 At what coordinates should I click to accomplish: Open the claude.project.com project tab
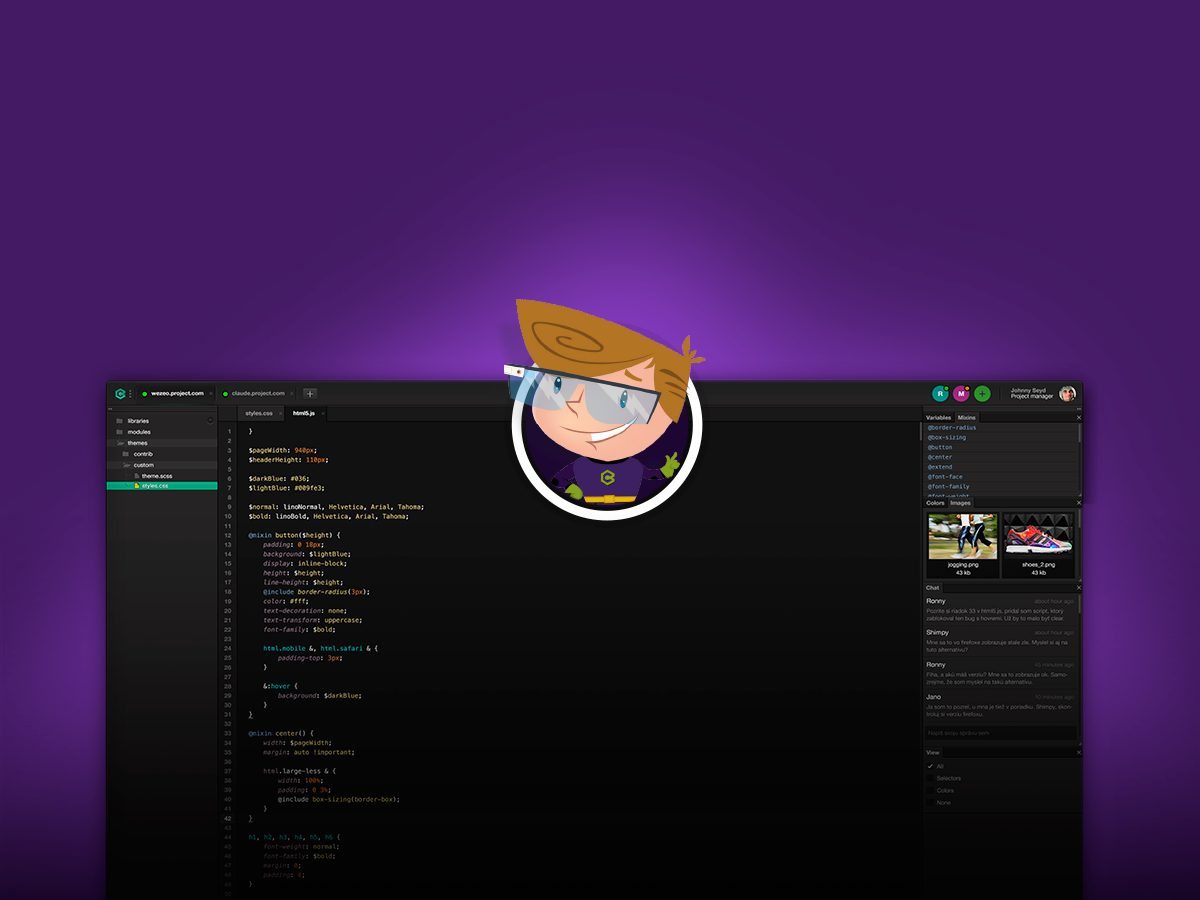pyautogui.click(x=256, y=394)
